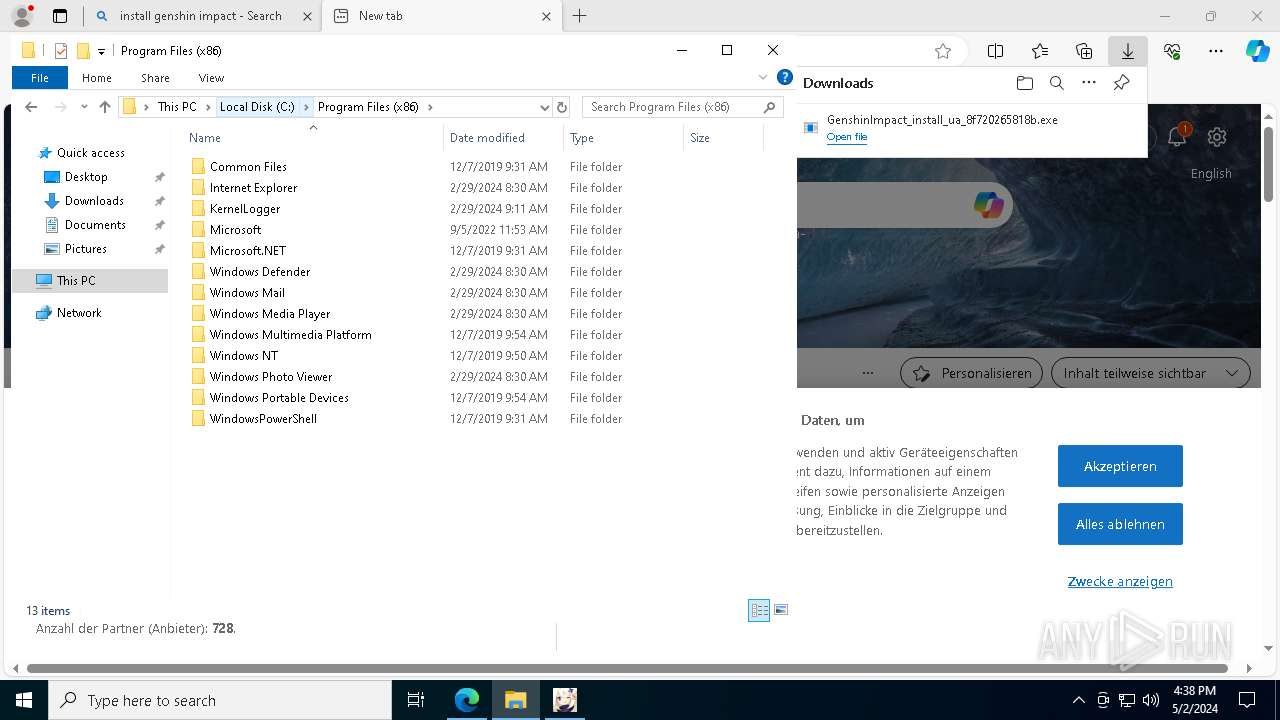1280x720 pixels.
Task: Click the Edge profile avatar icon
Action: tap(22, 16)
